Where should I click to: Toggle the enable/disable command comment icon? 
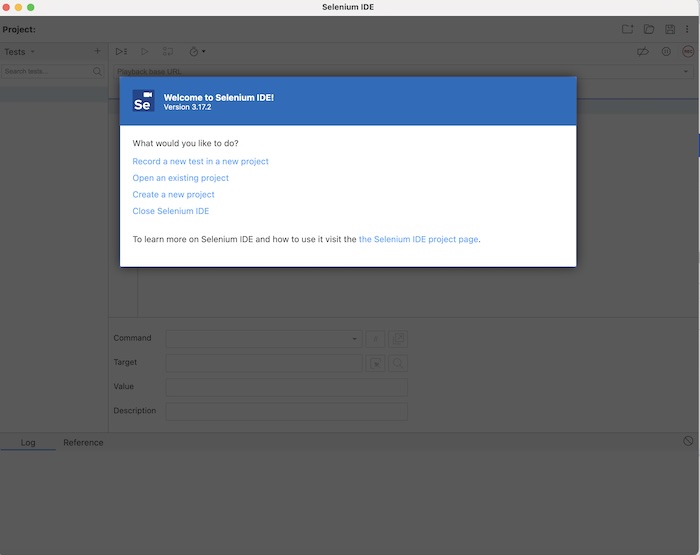[x=375, y=339]
